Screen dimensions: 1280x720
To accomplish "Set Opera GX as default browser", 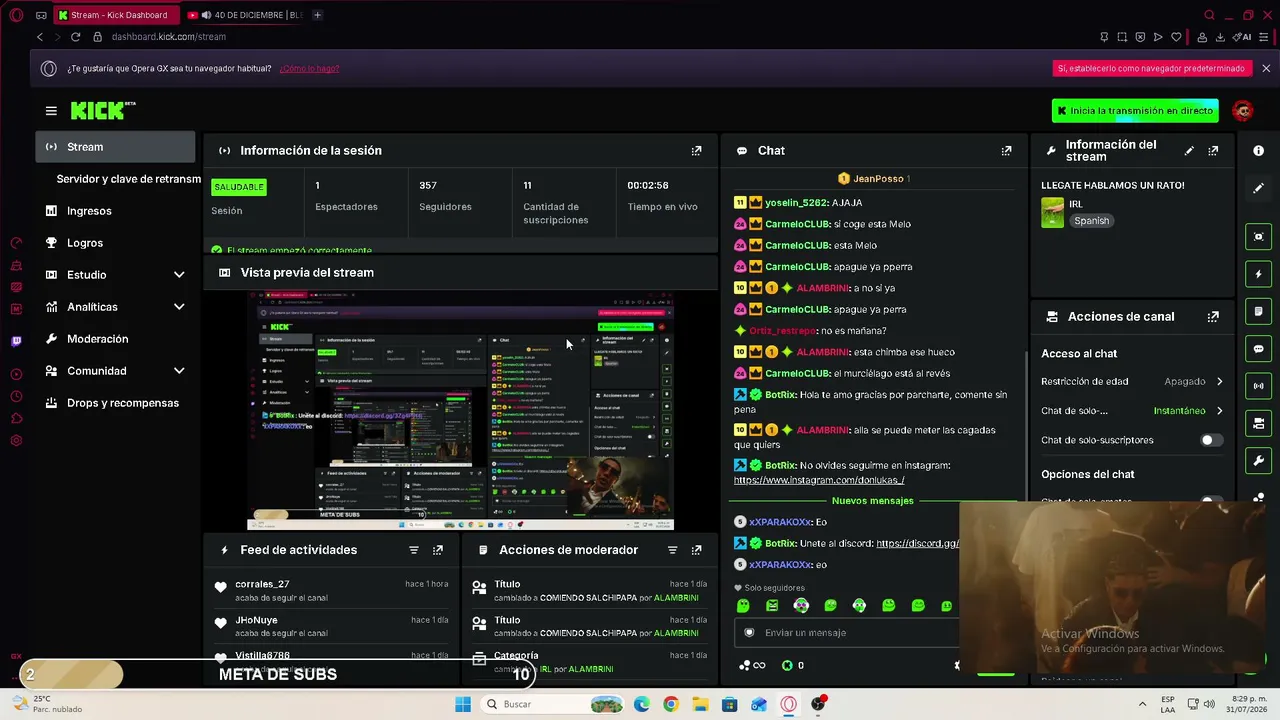I will (1151, 69).
